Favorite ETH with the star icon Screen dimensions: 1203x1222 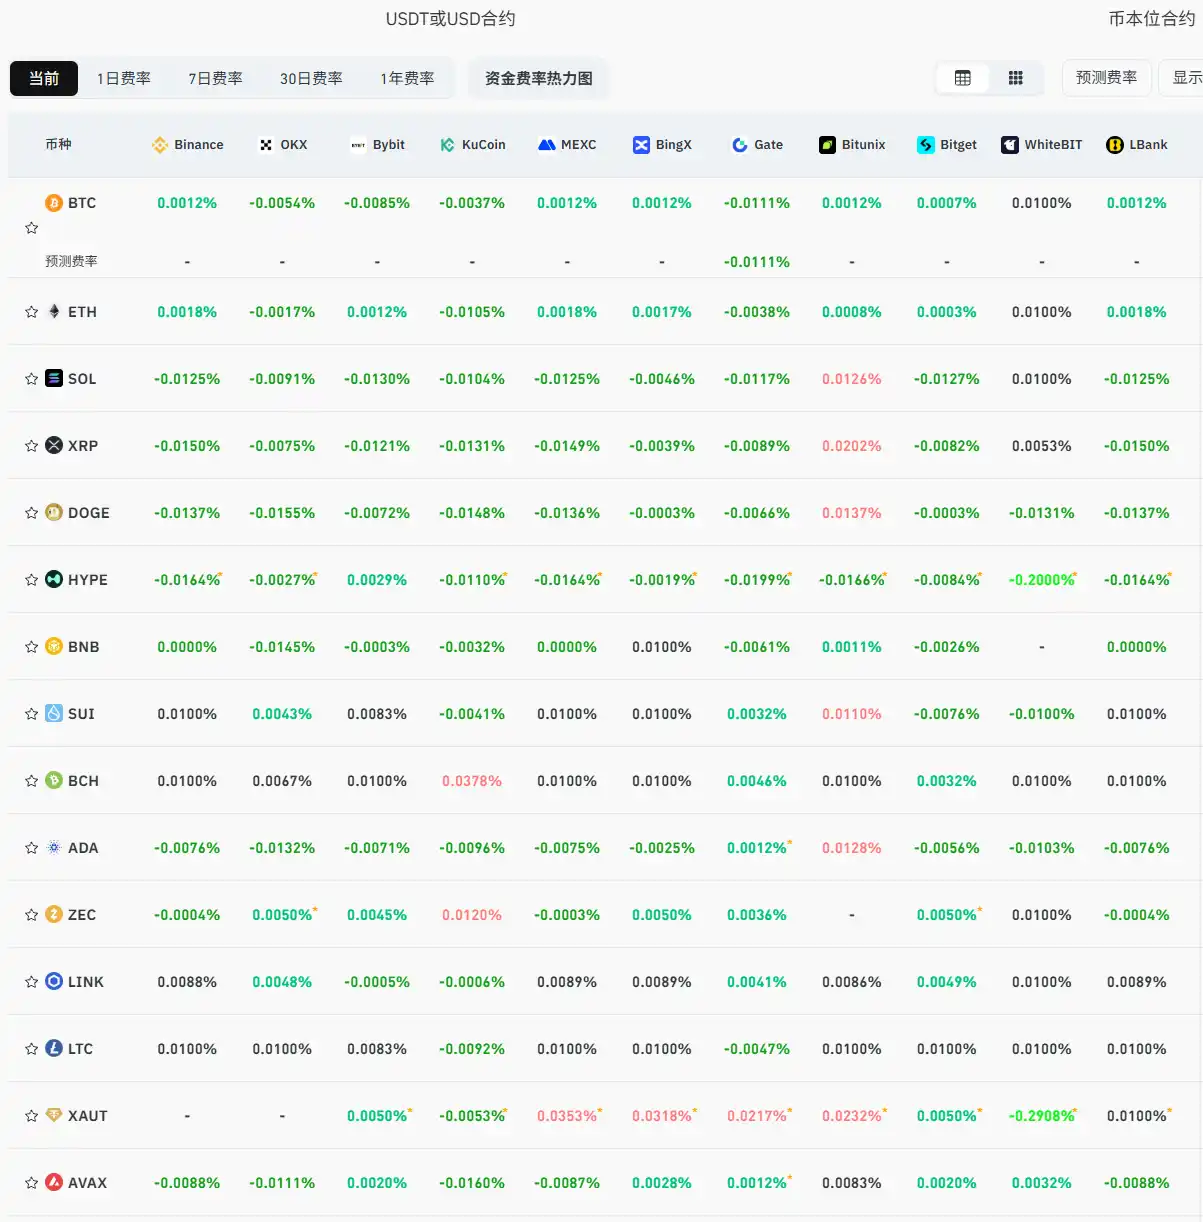pos(32,312)
